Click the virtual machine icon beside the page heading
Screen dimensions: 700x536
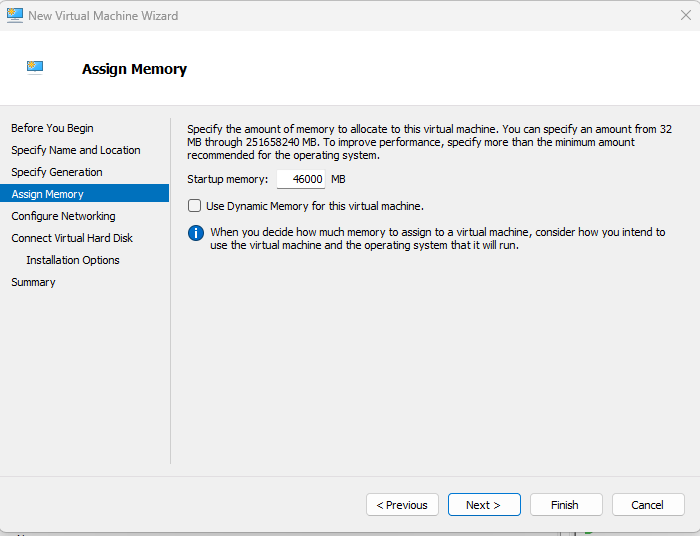[35, 68]
